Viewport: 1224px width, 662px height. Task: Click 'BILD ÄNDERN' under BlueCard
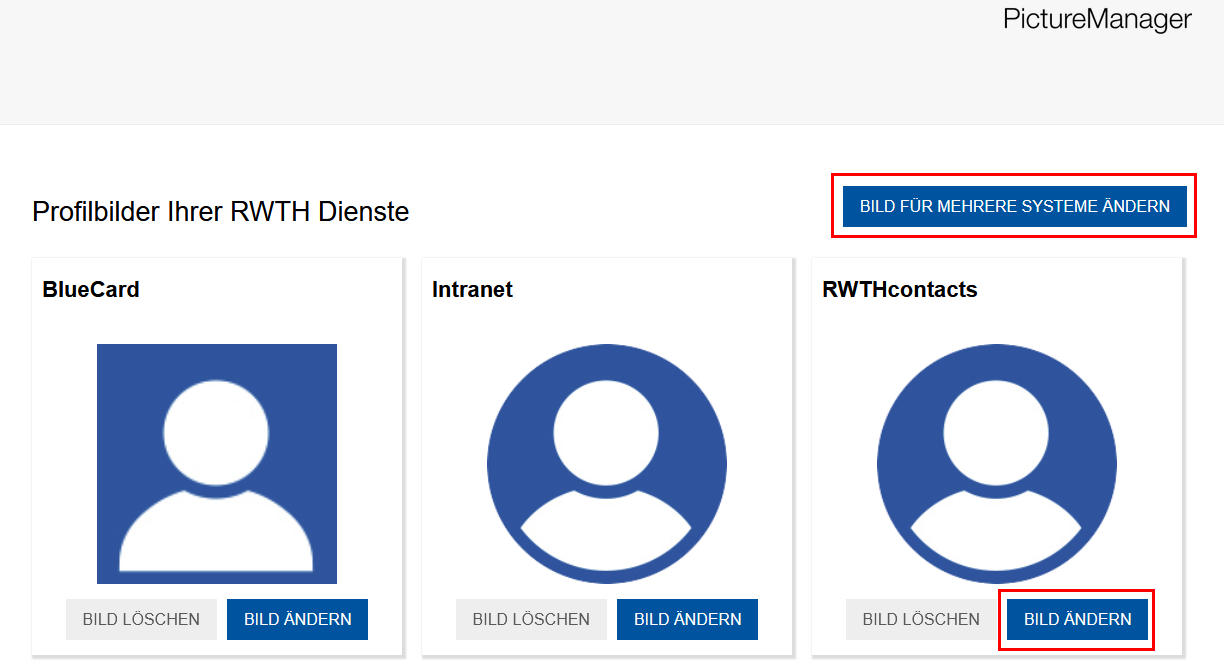tap(297, 619)
